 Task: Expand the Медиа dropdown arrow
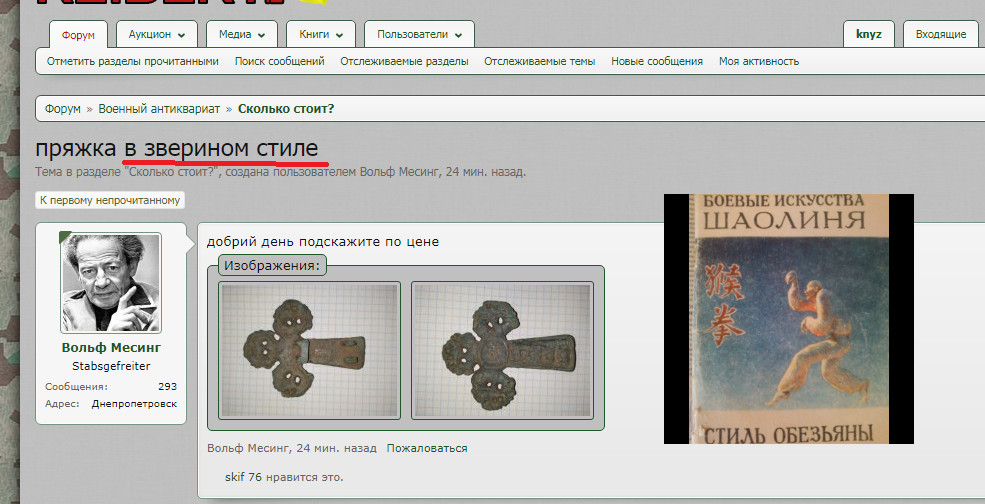click(x=261, y=36)
